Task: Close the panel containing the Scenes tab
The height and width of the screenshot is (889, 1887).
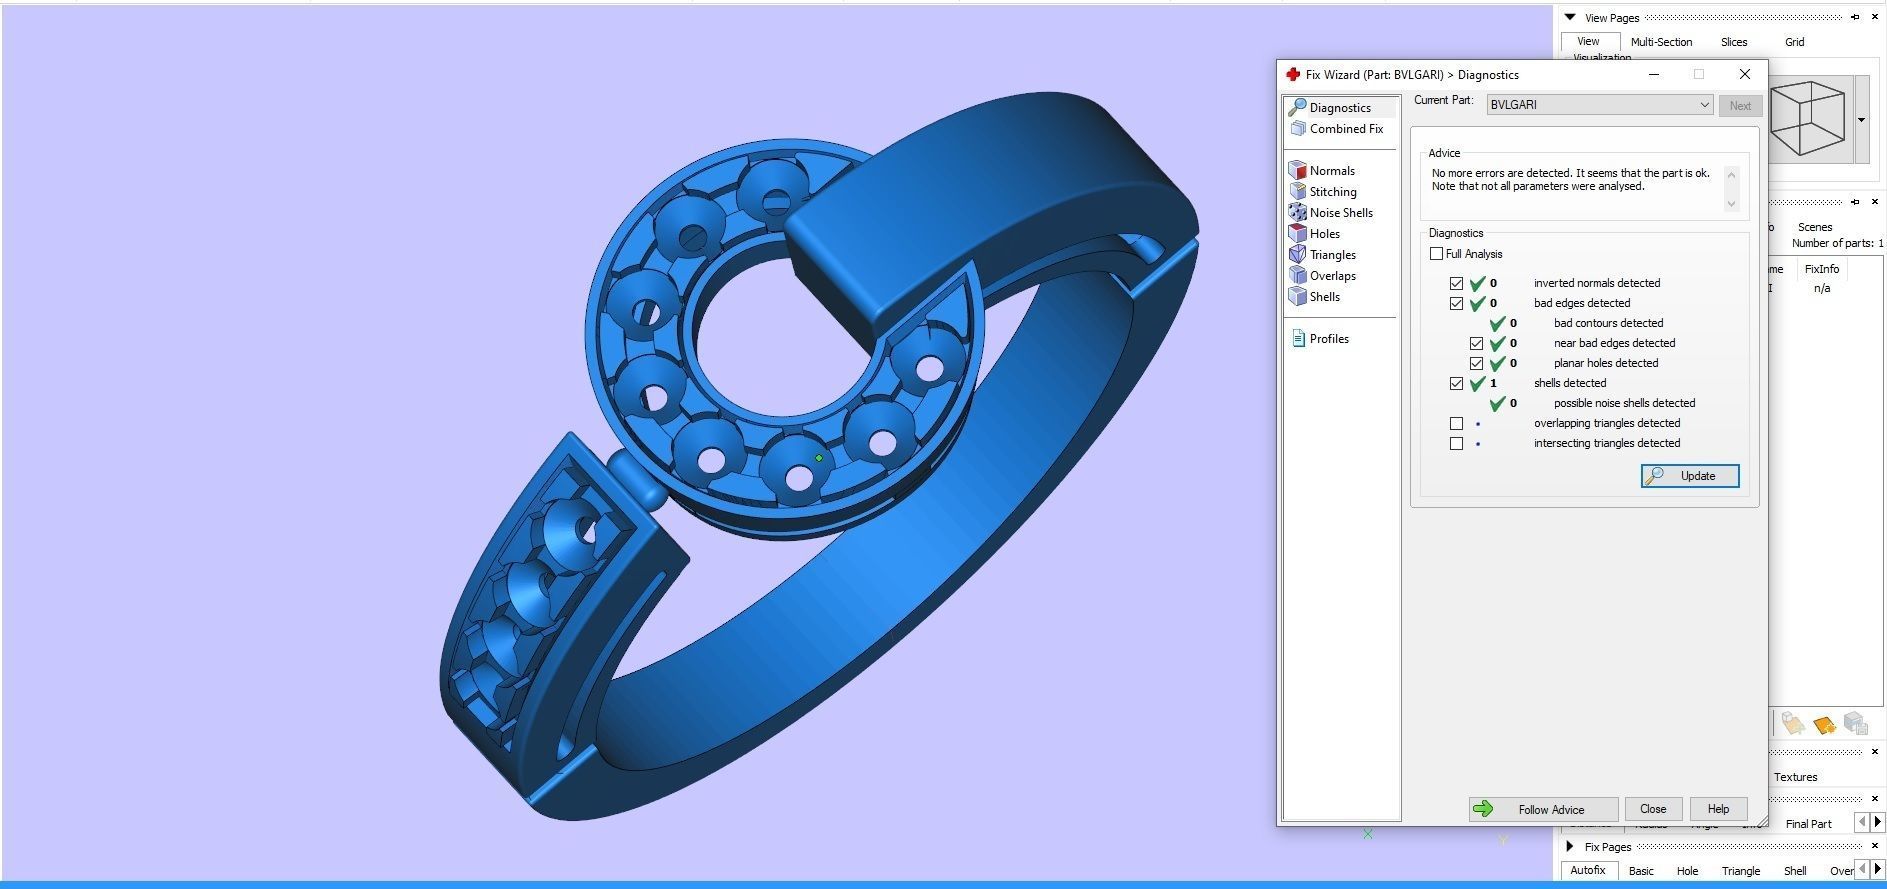Action: click(1875, 202)
